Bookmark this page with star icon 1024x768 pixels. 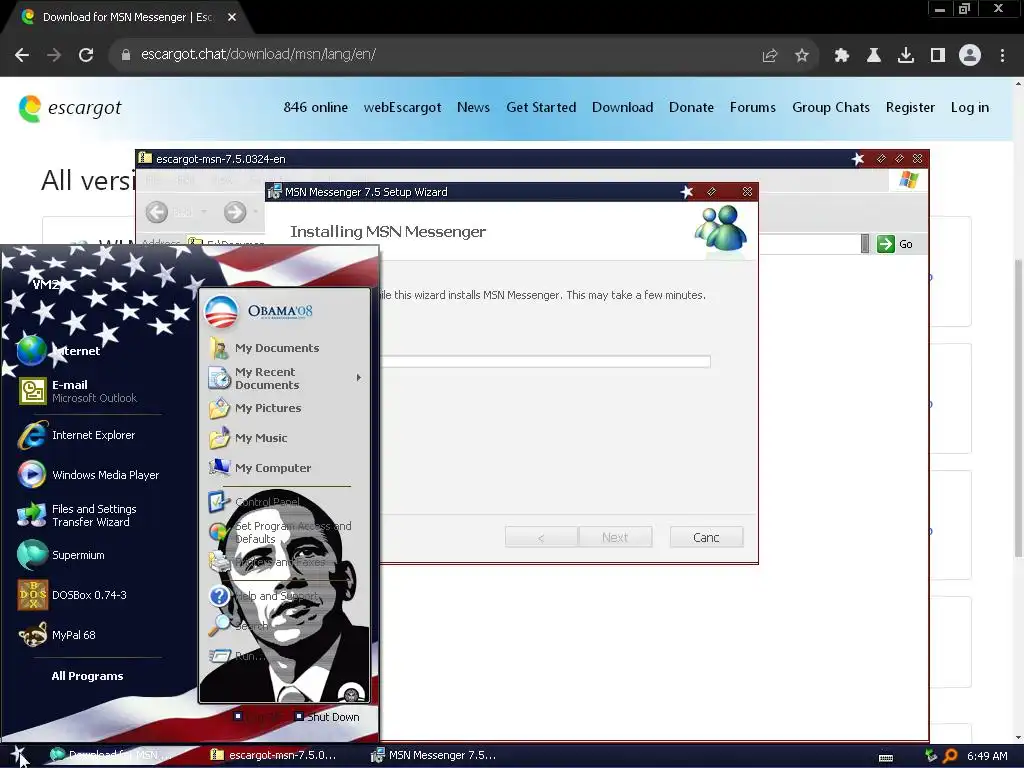point(802,56)
